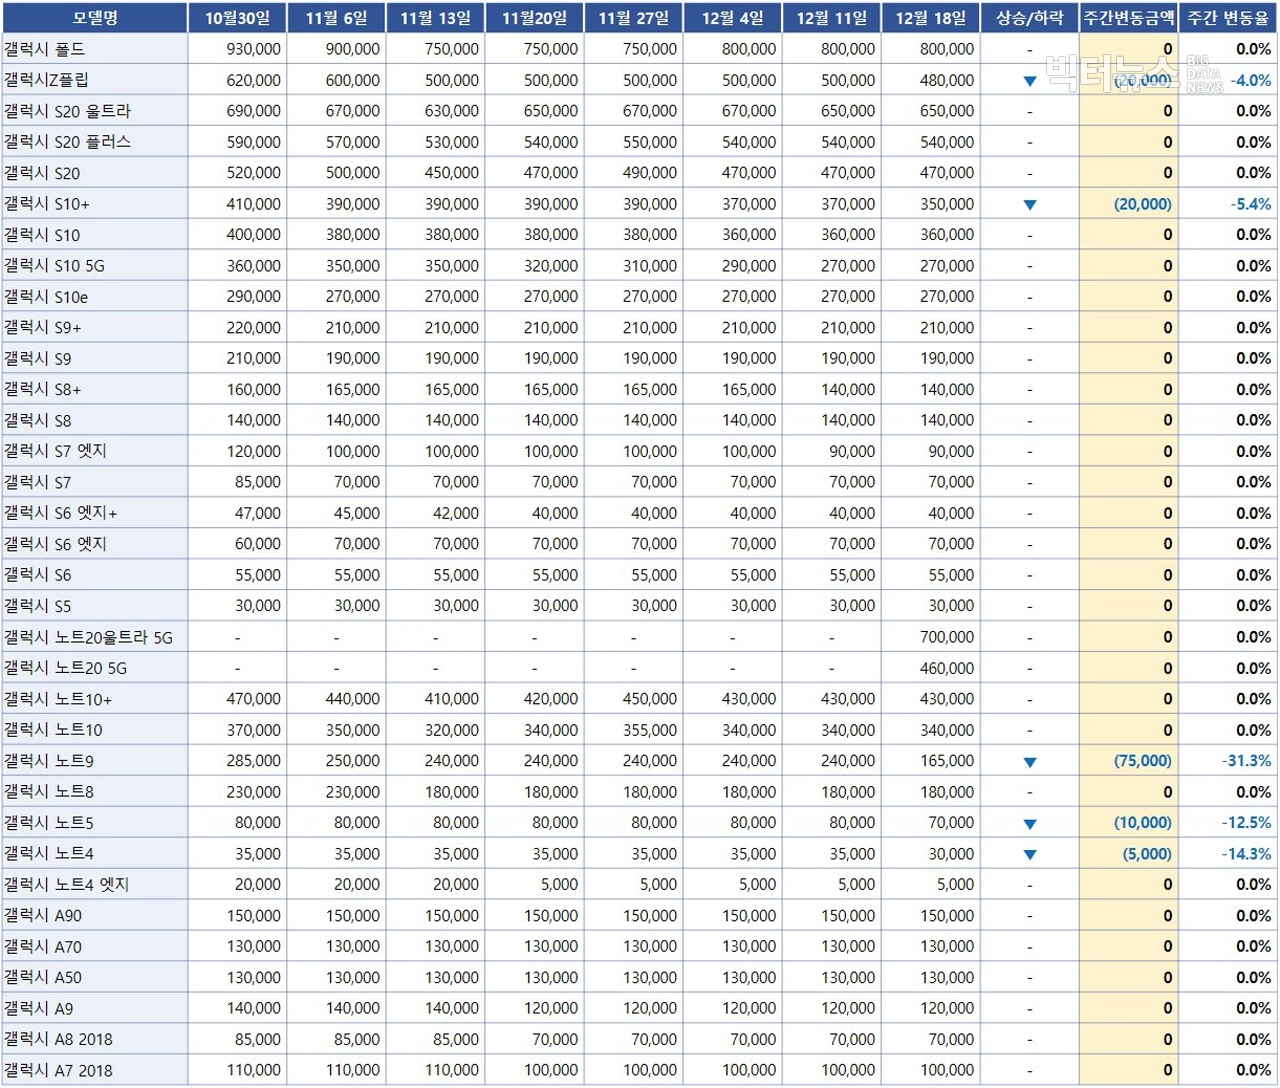This screenshot has width=1280, height=1088.
Task: Click the 갤럭시 A50 model name
Action: [x=43, y=978]
